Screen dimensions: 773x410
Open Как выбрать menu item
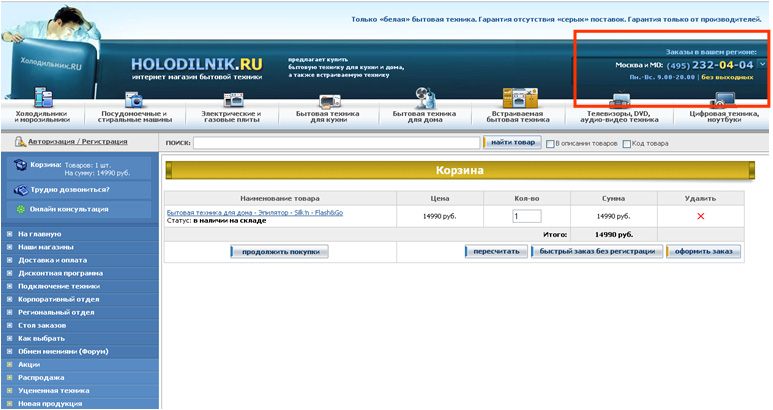pyautogui.click(x=41, y=339)
